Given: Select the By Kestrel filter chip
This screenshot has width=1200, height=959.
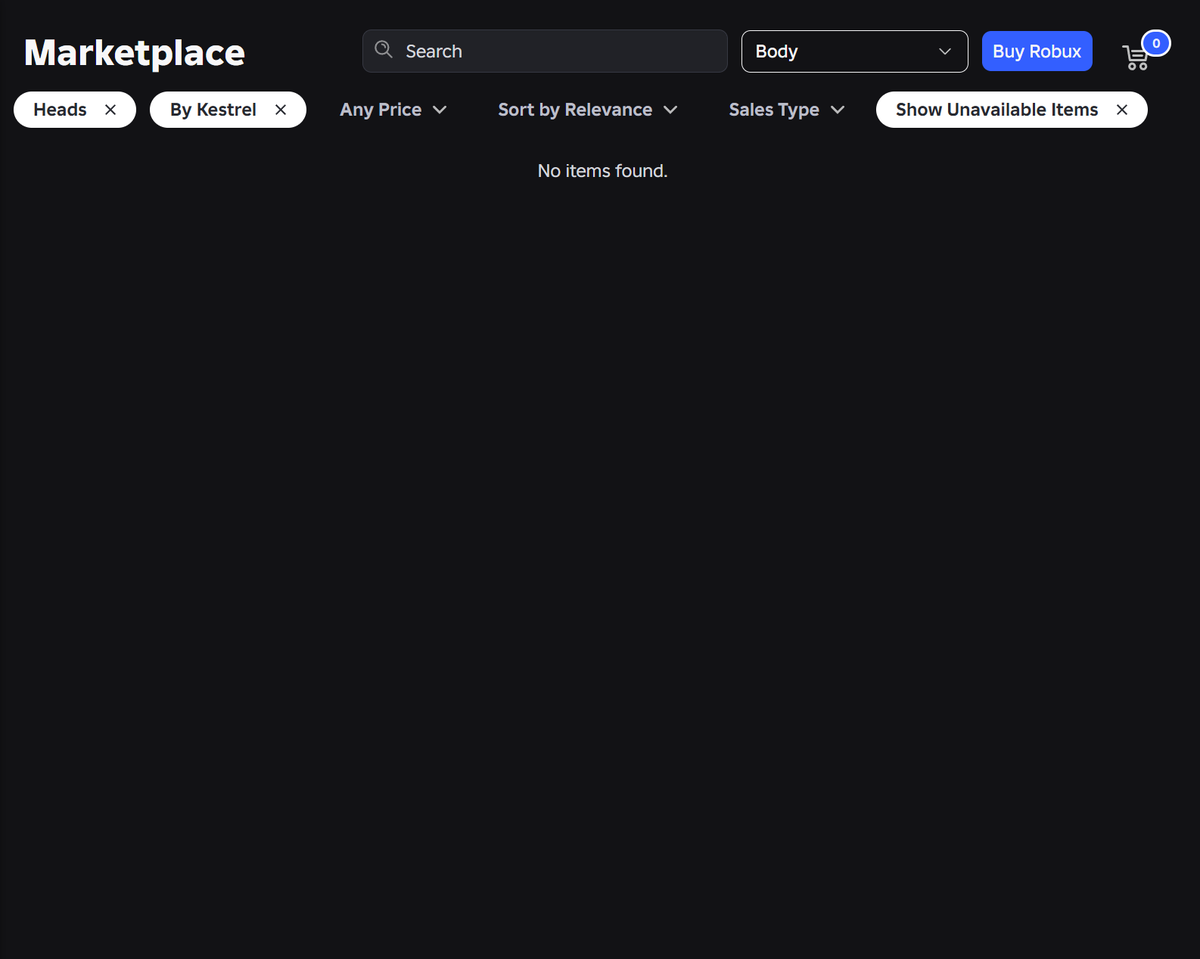Looking at the screenshot, I should coord(228,110).
